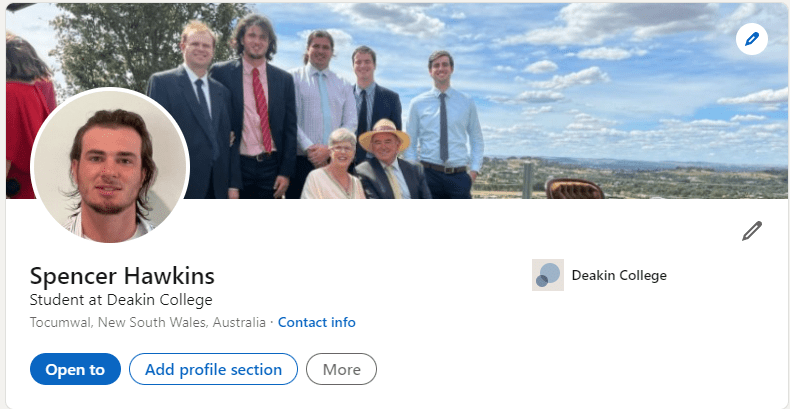Expand the Open to options
The image size is (790, 409).
pos(75,369)
